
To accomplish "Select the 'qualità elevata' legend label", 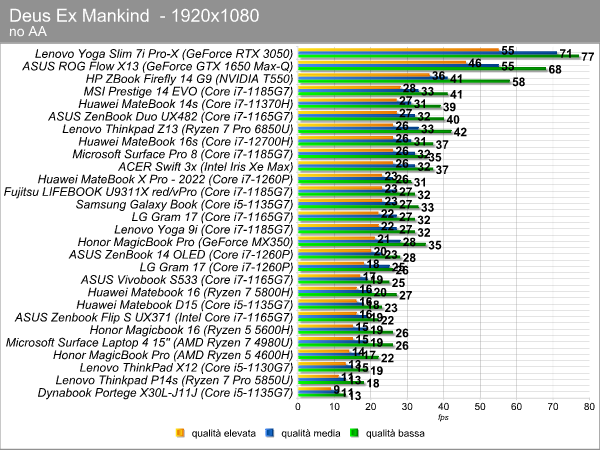I will 223,433.
